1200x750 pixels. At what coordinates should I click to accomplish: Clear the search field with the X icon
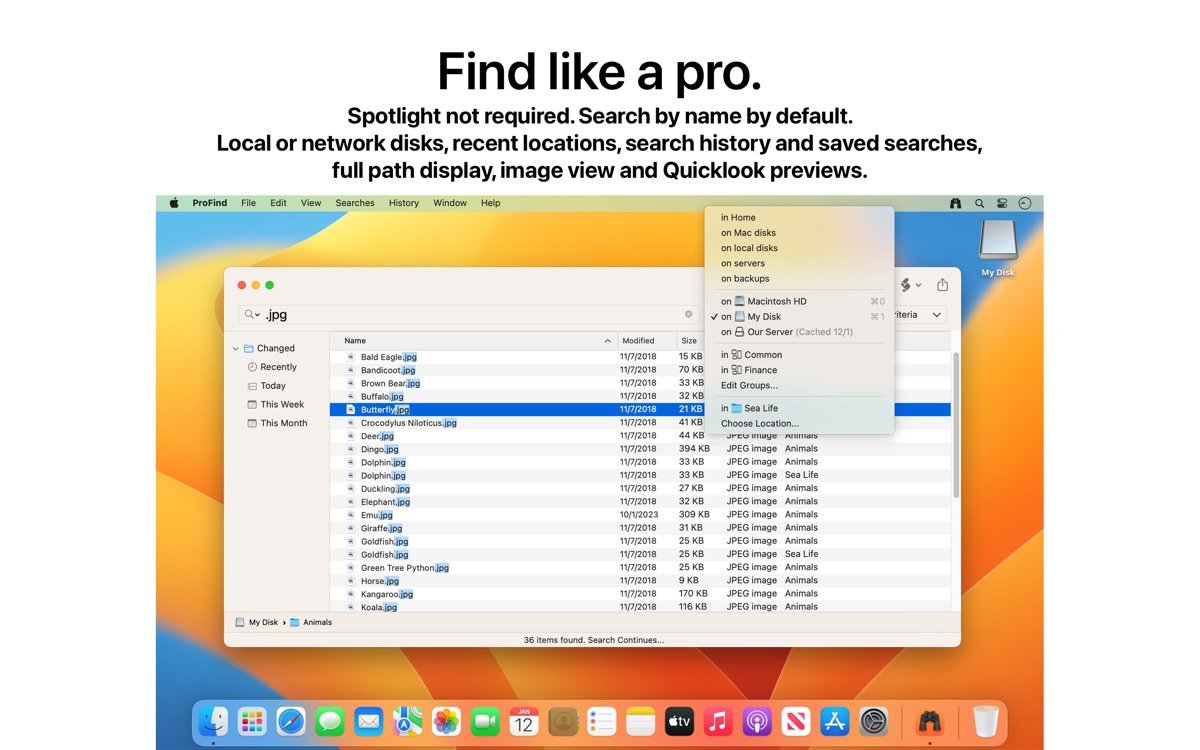point(689,314)
